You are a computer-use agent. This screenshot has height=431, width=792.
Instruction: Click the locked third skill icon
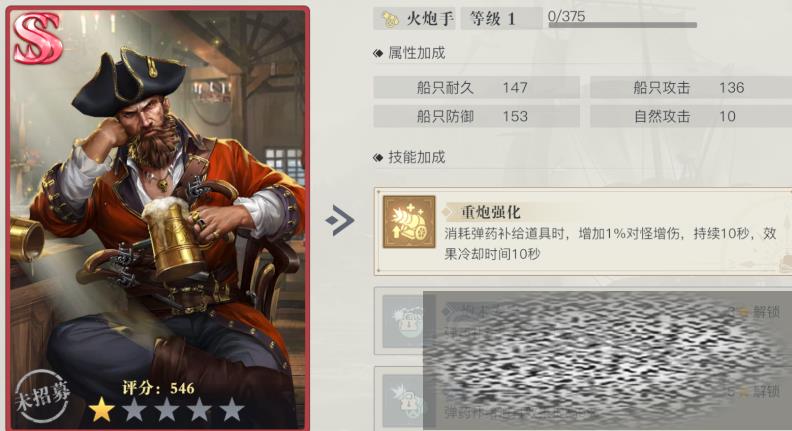[404, 401]
